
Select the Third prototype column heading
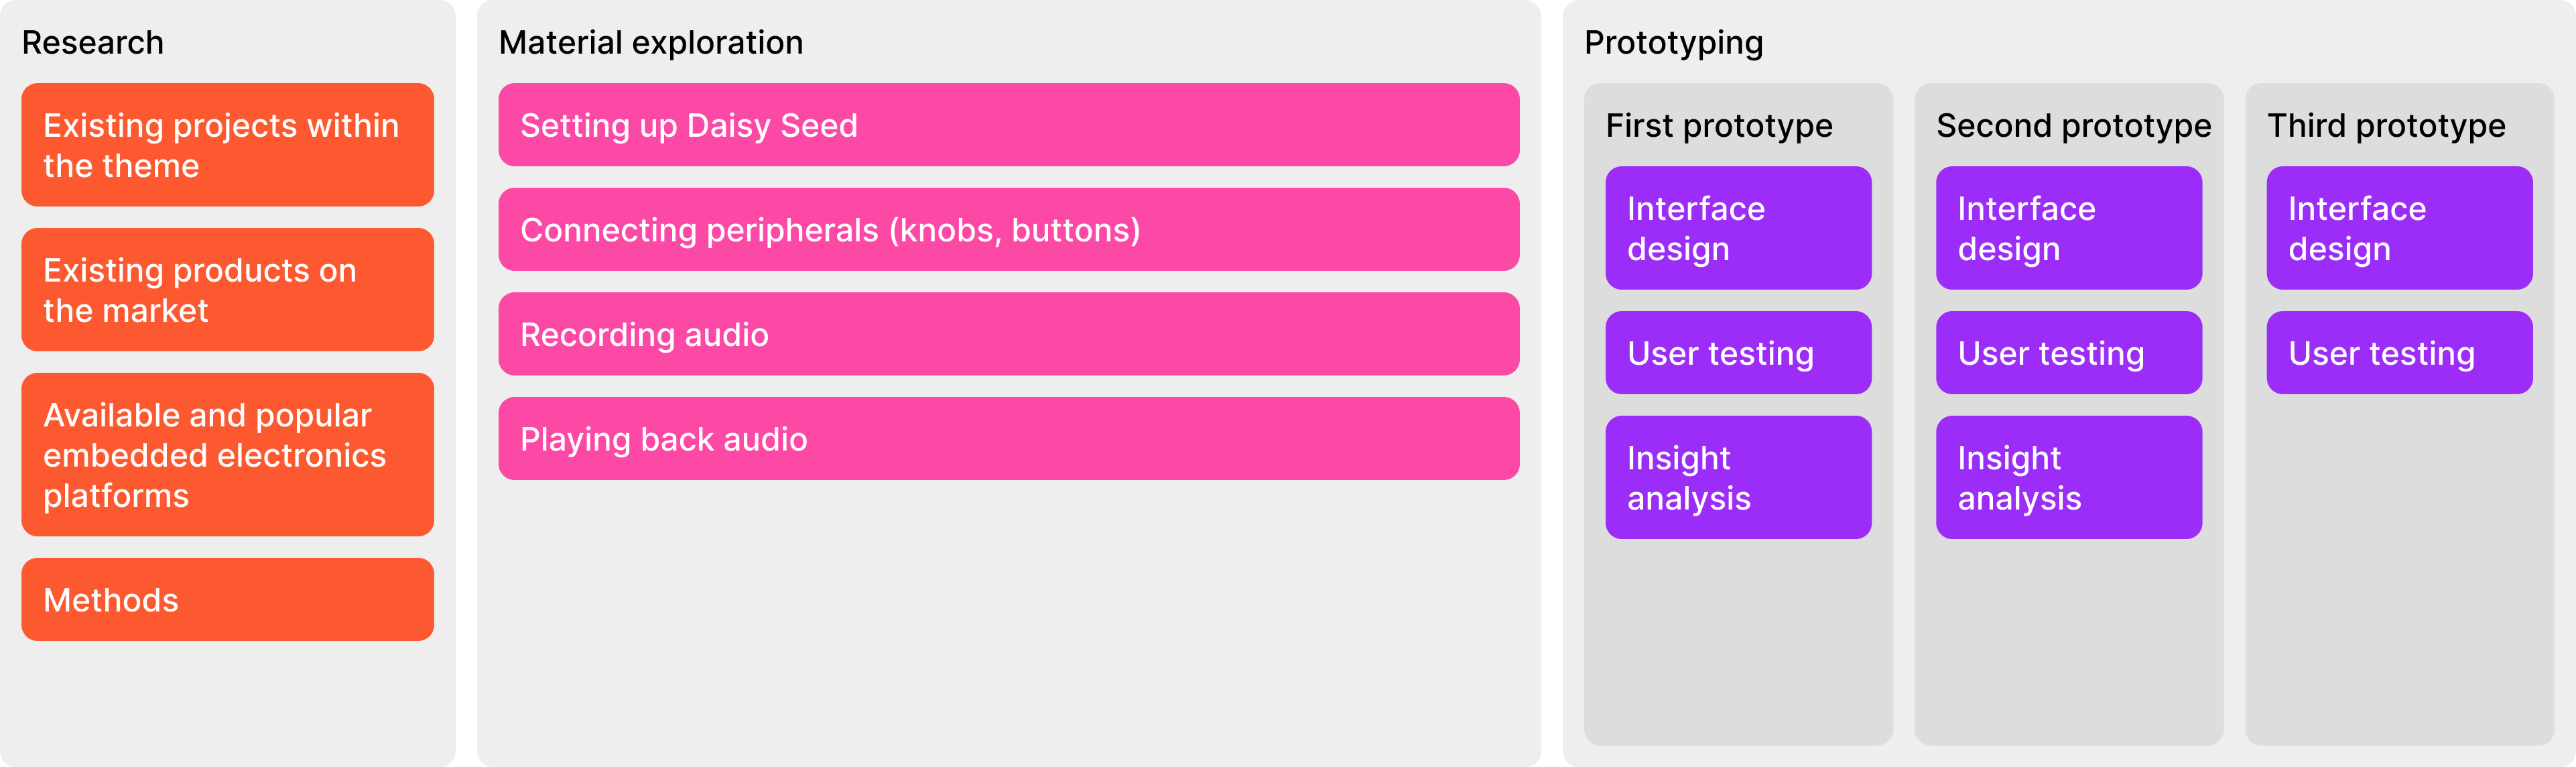pyautogui.click(x=2386, y=126)
